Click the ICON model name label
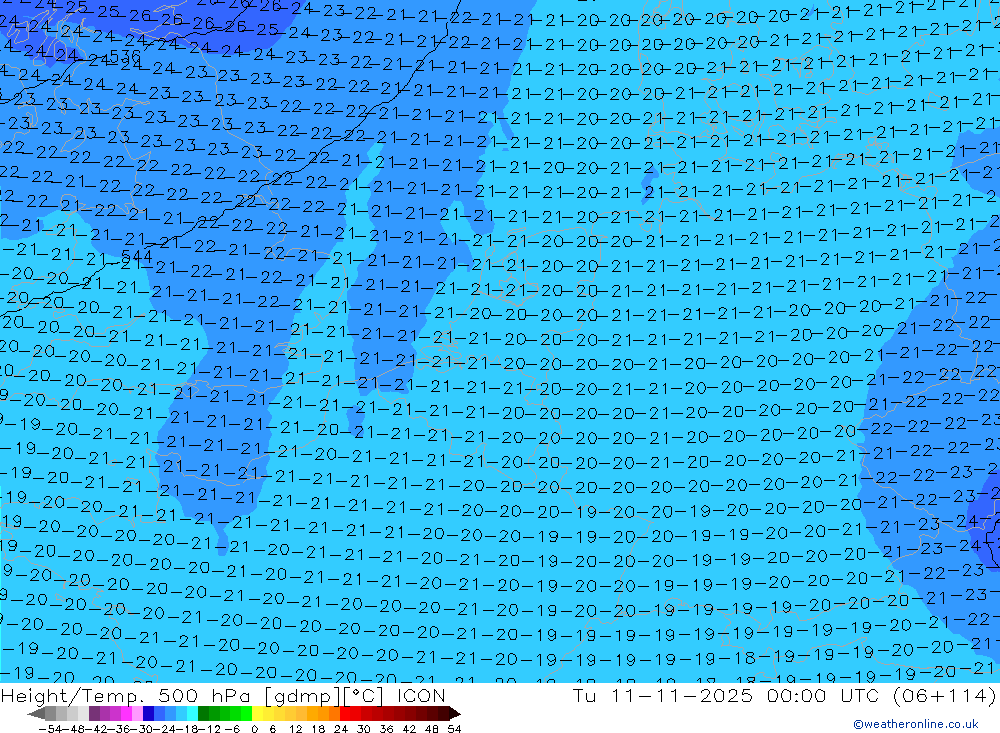 coord(421,695)
